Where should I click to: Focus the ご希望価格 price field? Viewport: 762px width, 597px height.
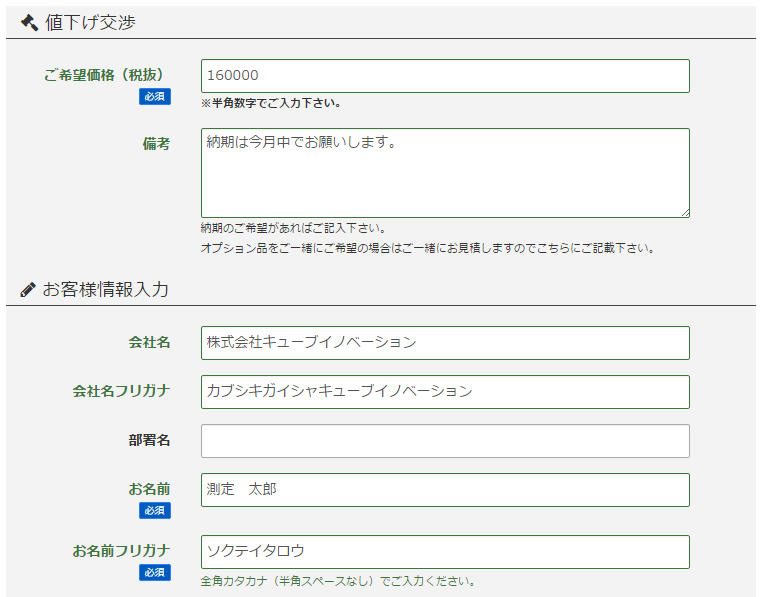coord(445,76)
